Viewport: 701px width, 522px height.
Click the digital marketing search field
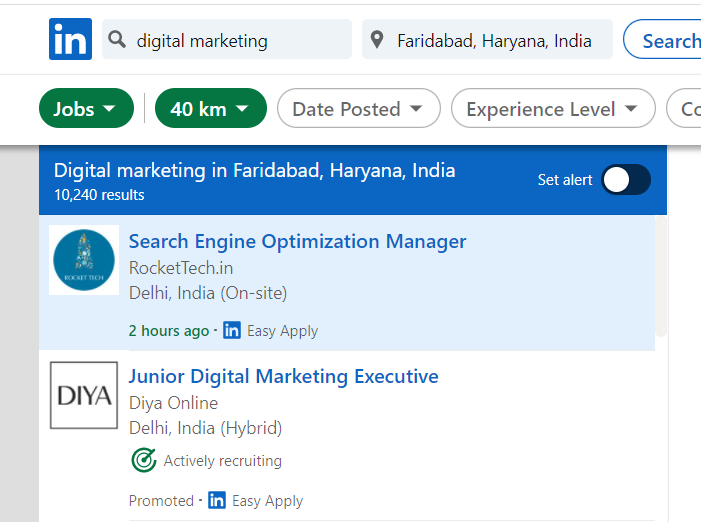(x=227, y=39)
